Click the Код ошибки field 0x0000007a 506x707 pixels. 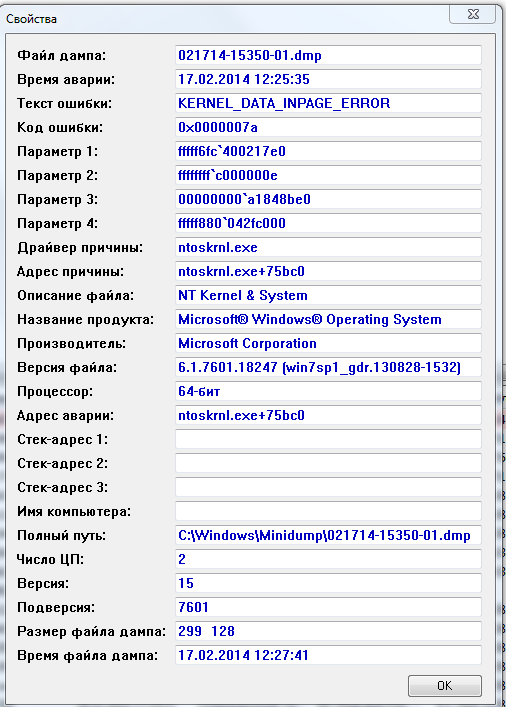pos(328,127)
